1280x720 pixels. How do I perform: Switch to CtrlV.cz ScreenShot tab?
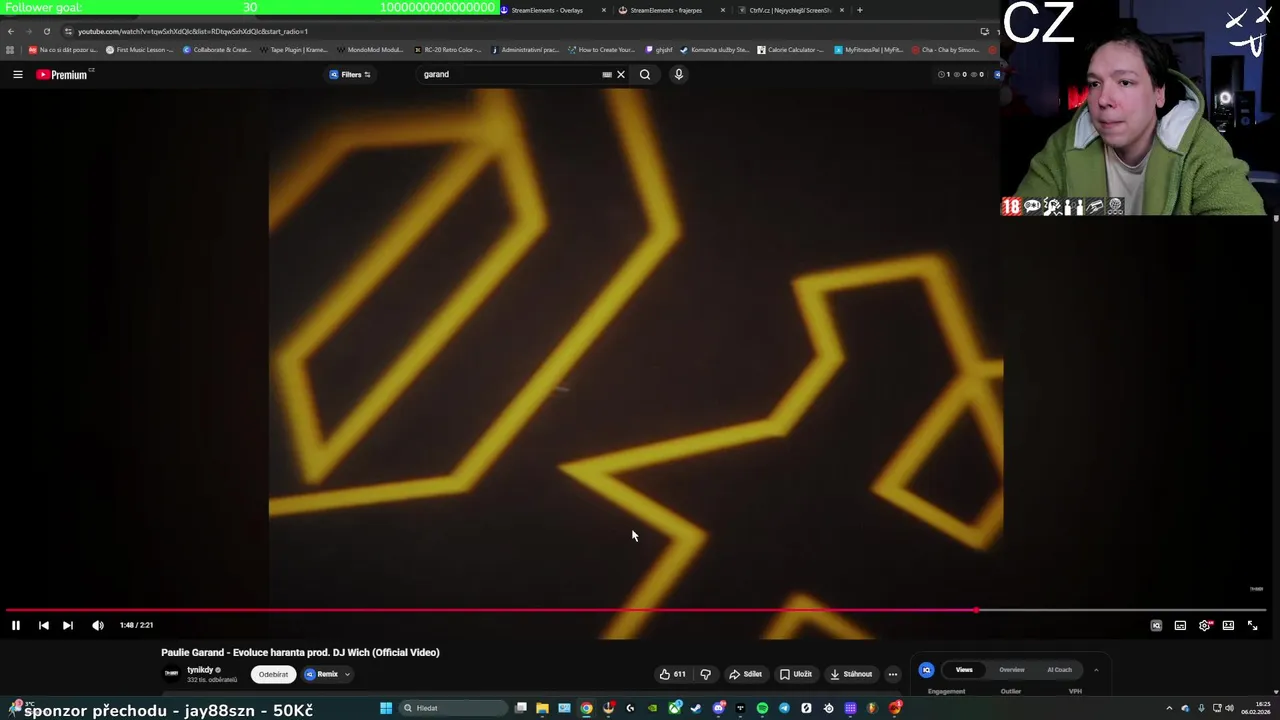[x=790, y=10]
